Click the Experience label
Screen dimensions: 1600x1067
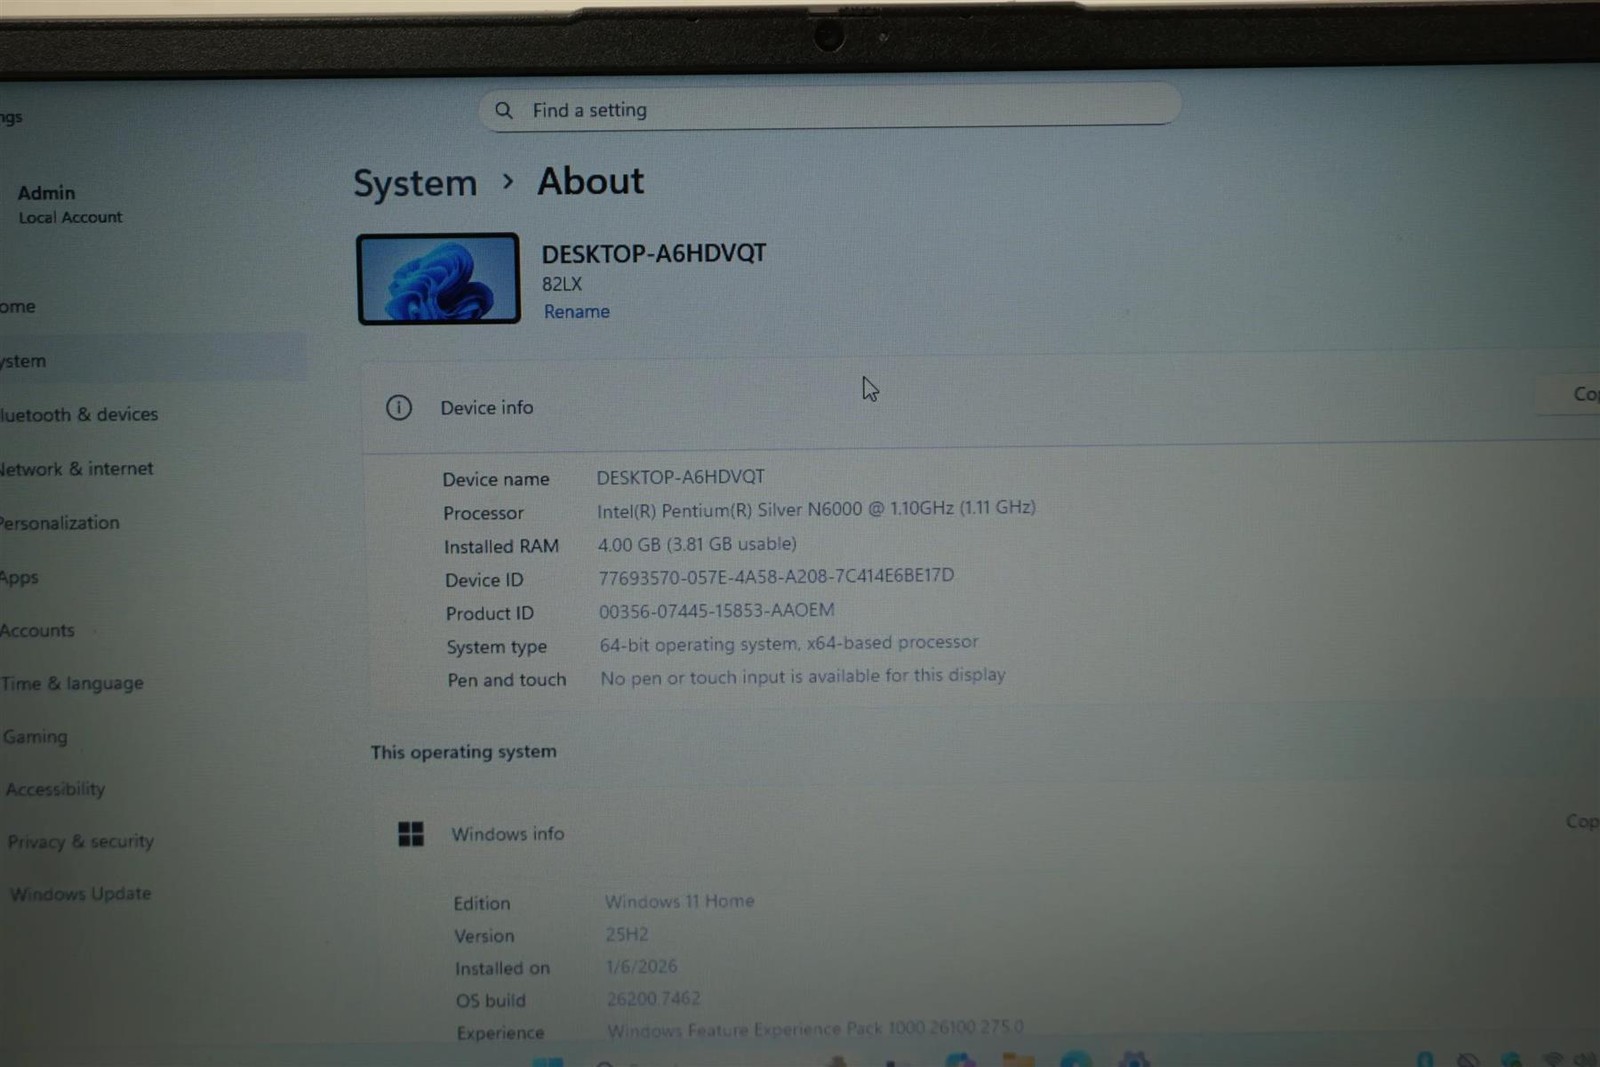pos(500,1032)
